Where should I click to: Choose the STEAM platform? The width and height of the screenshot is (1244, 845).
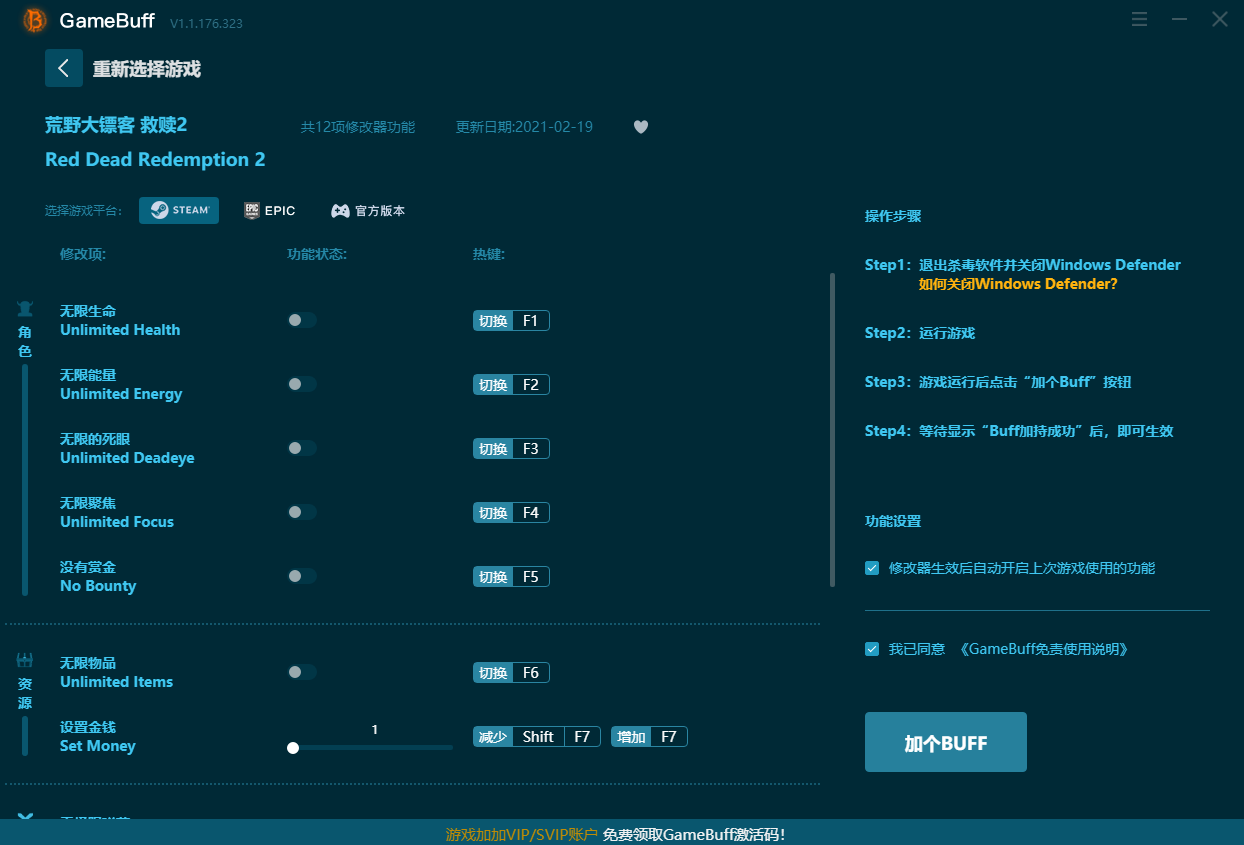[179, 210]
